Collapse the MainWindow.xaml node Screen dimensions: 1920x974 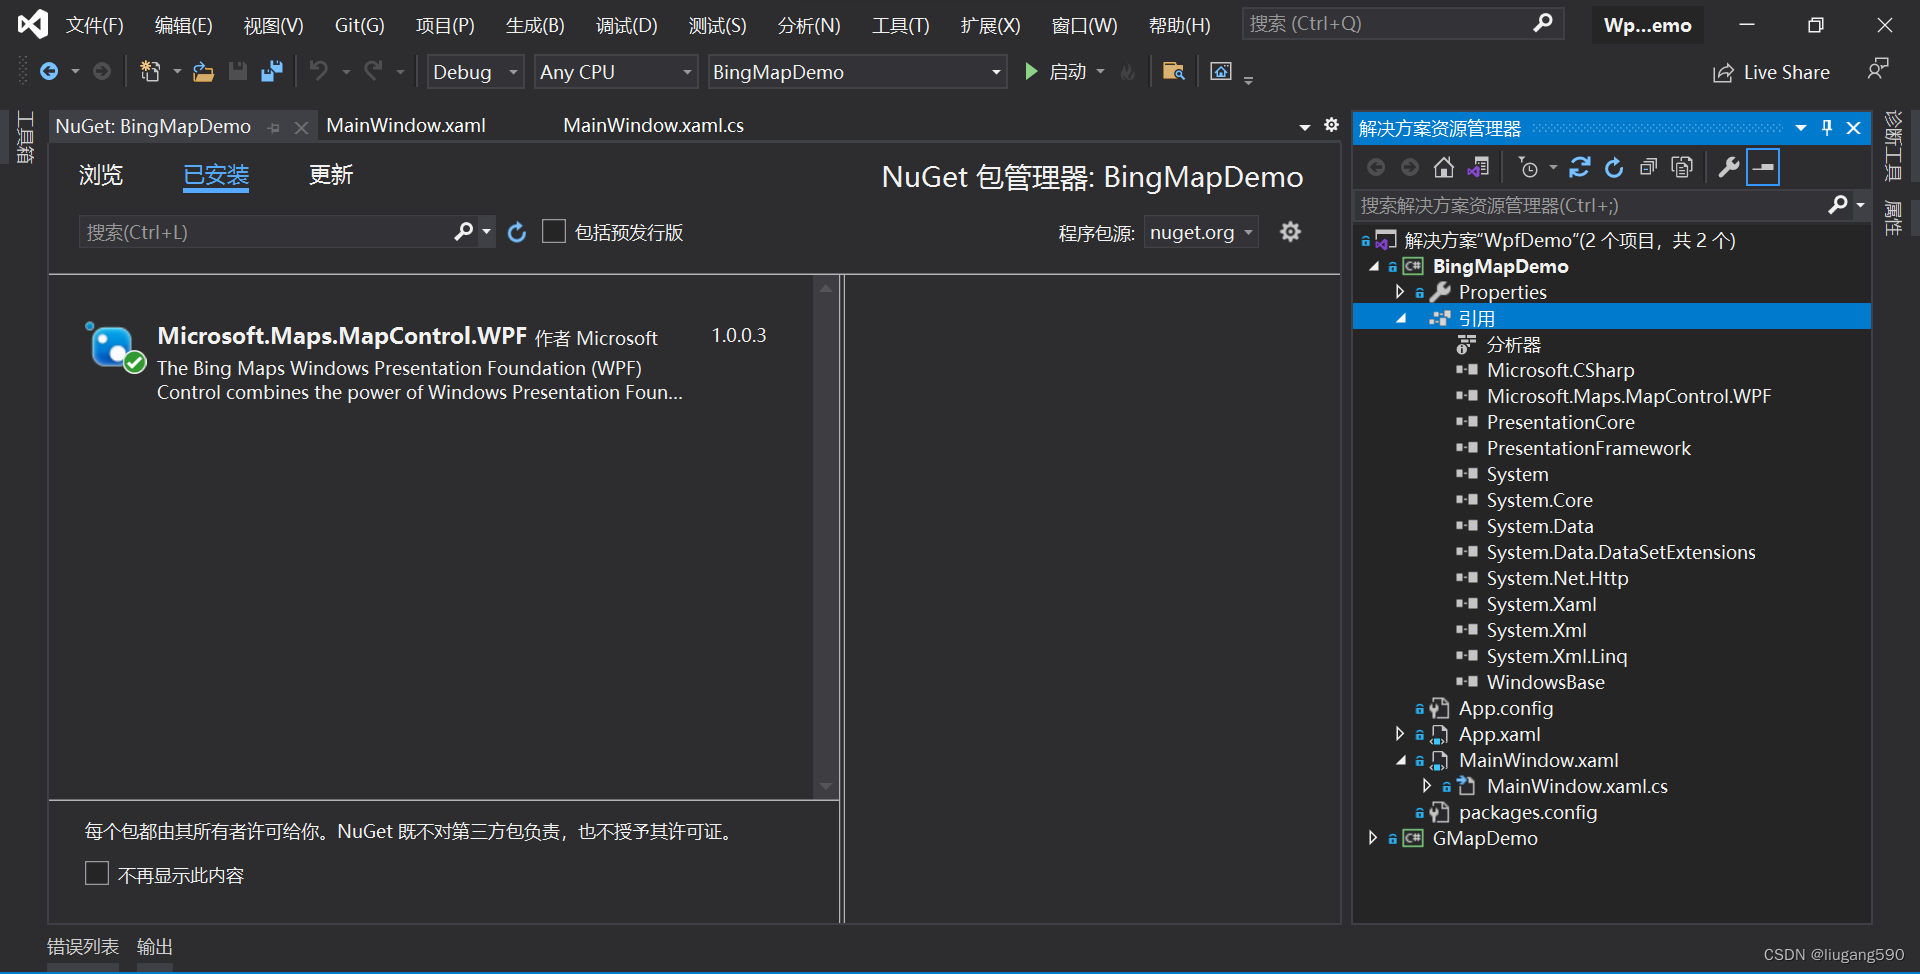pos(1401,760)
